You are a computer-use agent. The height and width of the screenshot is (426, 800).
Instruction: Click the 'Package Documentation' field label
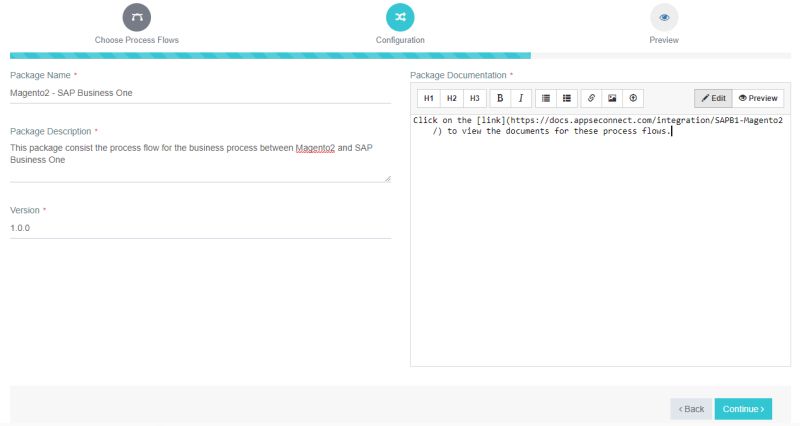458,75
